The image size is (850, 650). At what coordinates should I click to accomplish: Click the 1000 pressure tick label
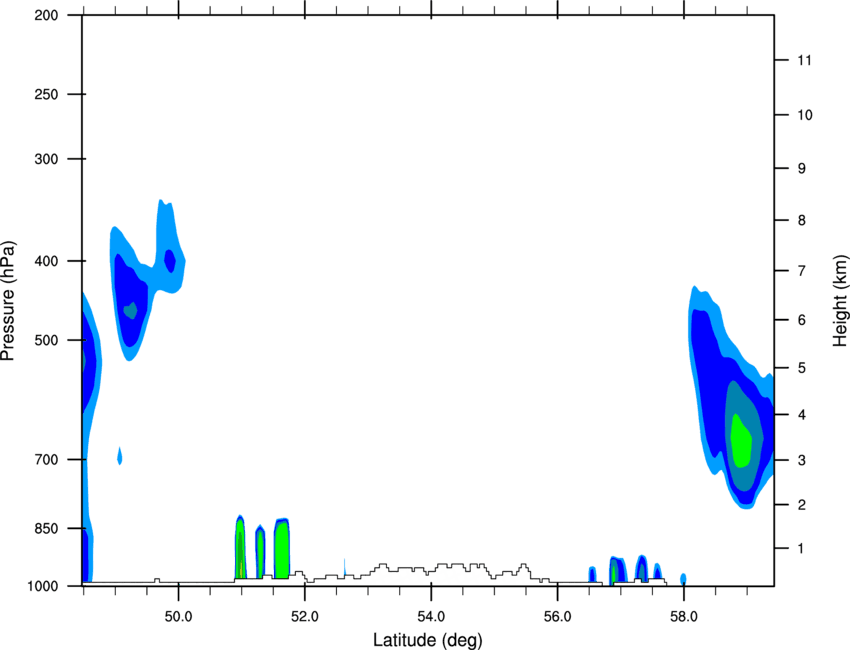[x=43, y=586]
